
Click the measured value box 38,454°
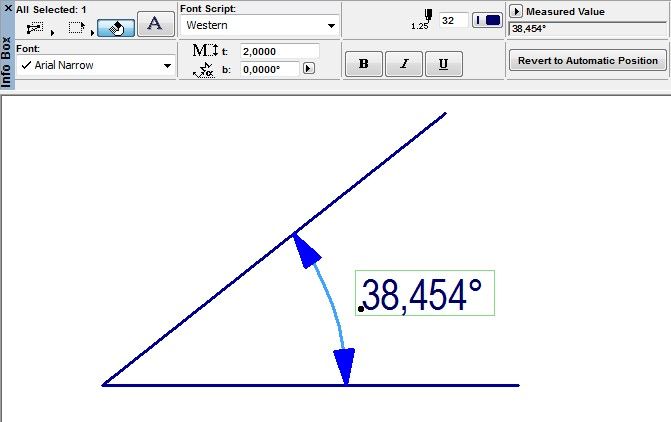click(587, 29)
